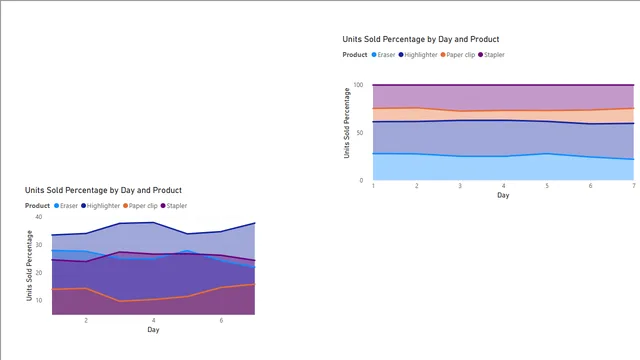Select Highlighter legend marker in the lower-left area chart
Viewport: 640px width, 360px height.
pyautogui.click(x=83, y=206)
